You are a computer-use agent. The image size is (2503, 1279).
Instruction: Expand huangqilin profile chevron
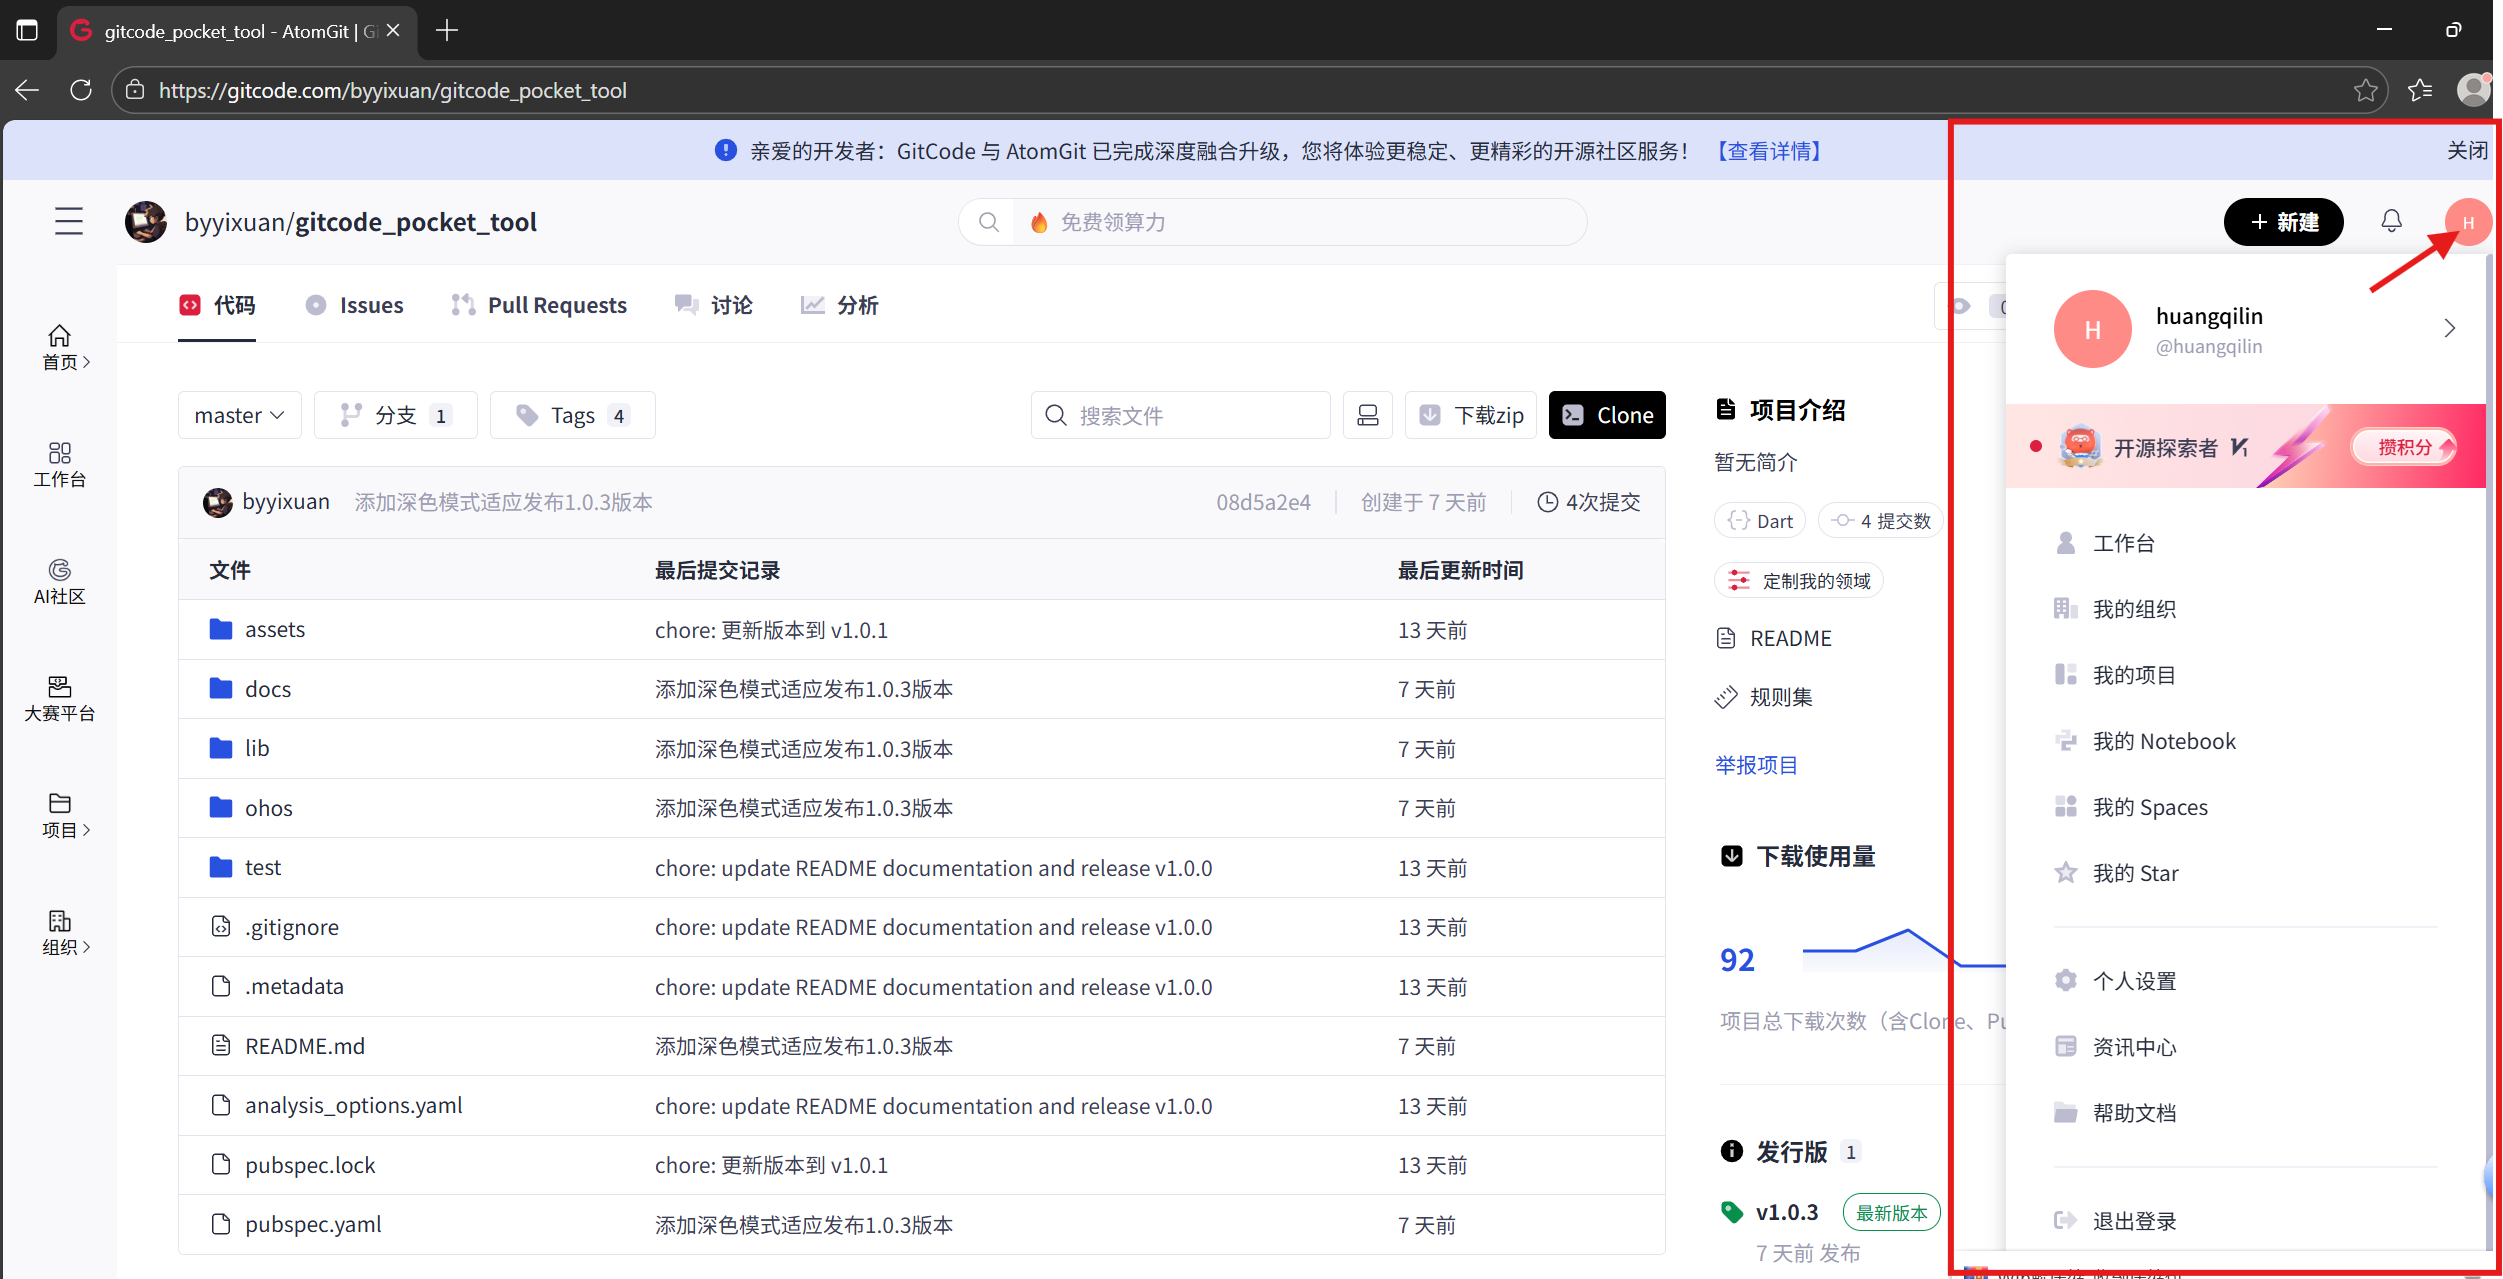pyautogui.click(x=2449, y=328)
